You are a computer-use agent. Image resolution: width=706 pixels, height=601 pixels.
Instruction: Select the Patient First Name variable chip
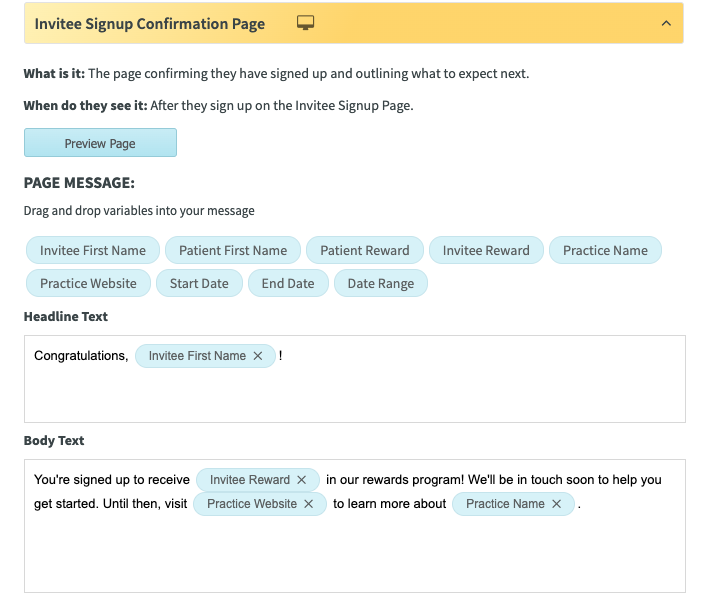tap(233, 250)
